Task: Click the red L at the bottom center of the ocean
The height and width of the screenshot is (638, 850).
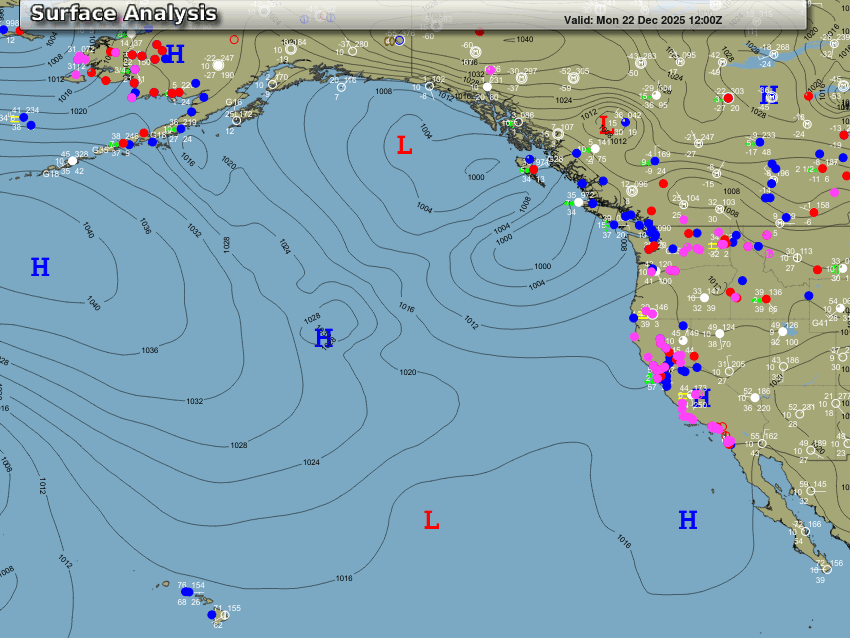Action: point(431,520)
